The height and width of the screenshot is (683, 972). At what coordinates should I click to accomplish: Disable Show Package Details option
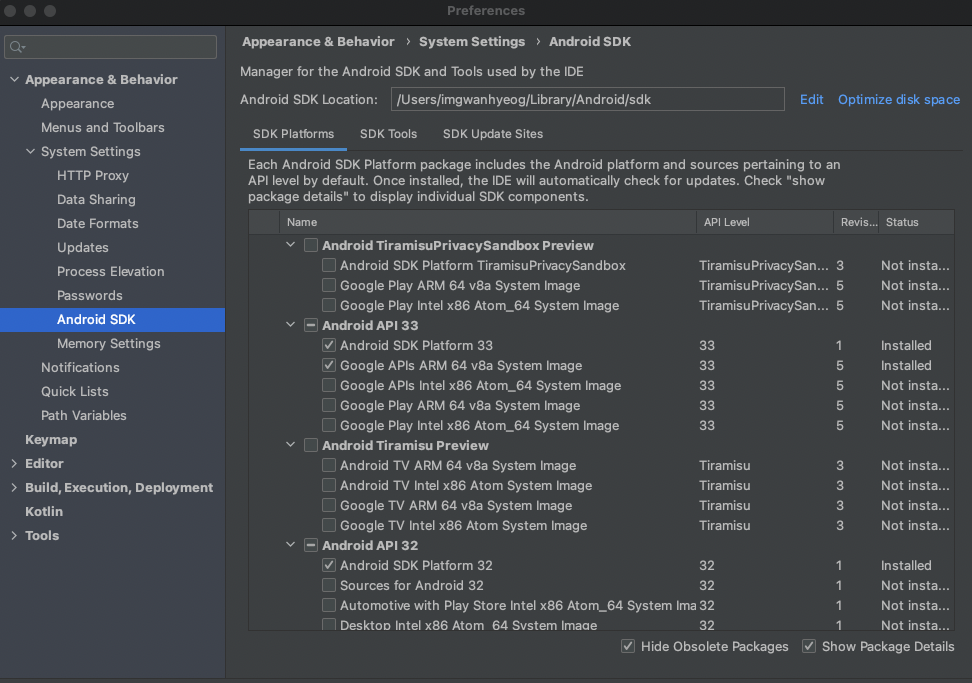809,646
